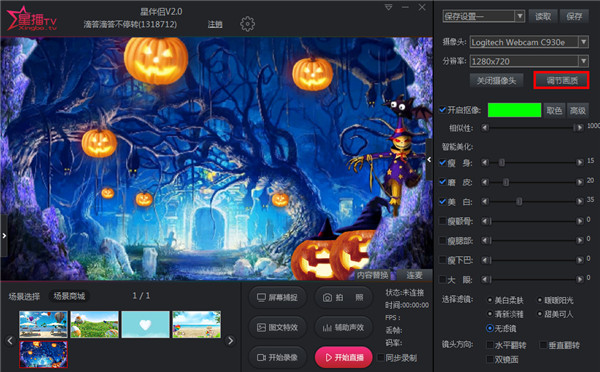Select the 美白柔肤 filter radio button

[490, 300]
